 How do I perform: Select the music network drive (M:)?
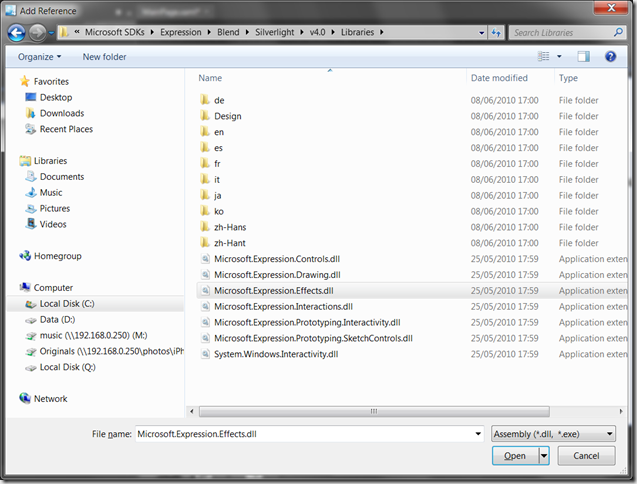pyautogui.click(x=93, y=336)
